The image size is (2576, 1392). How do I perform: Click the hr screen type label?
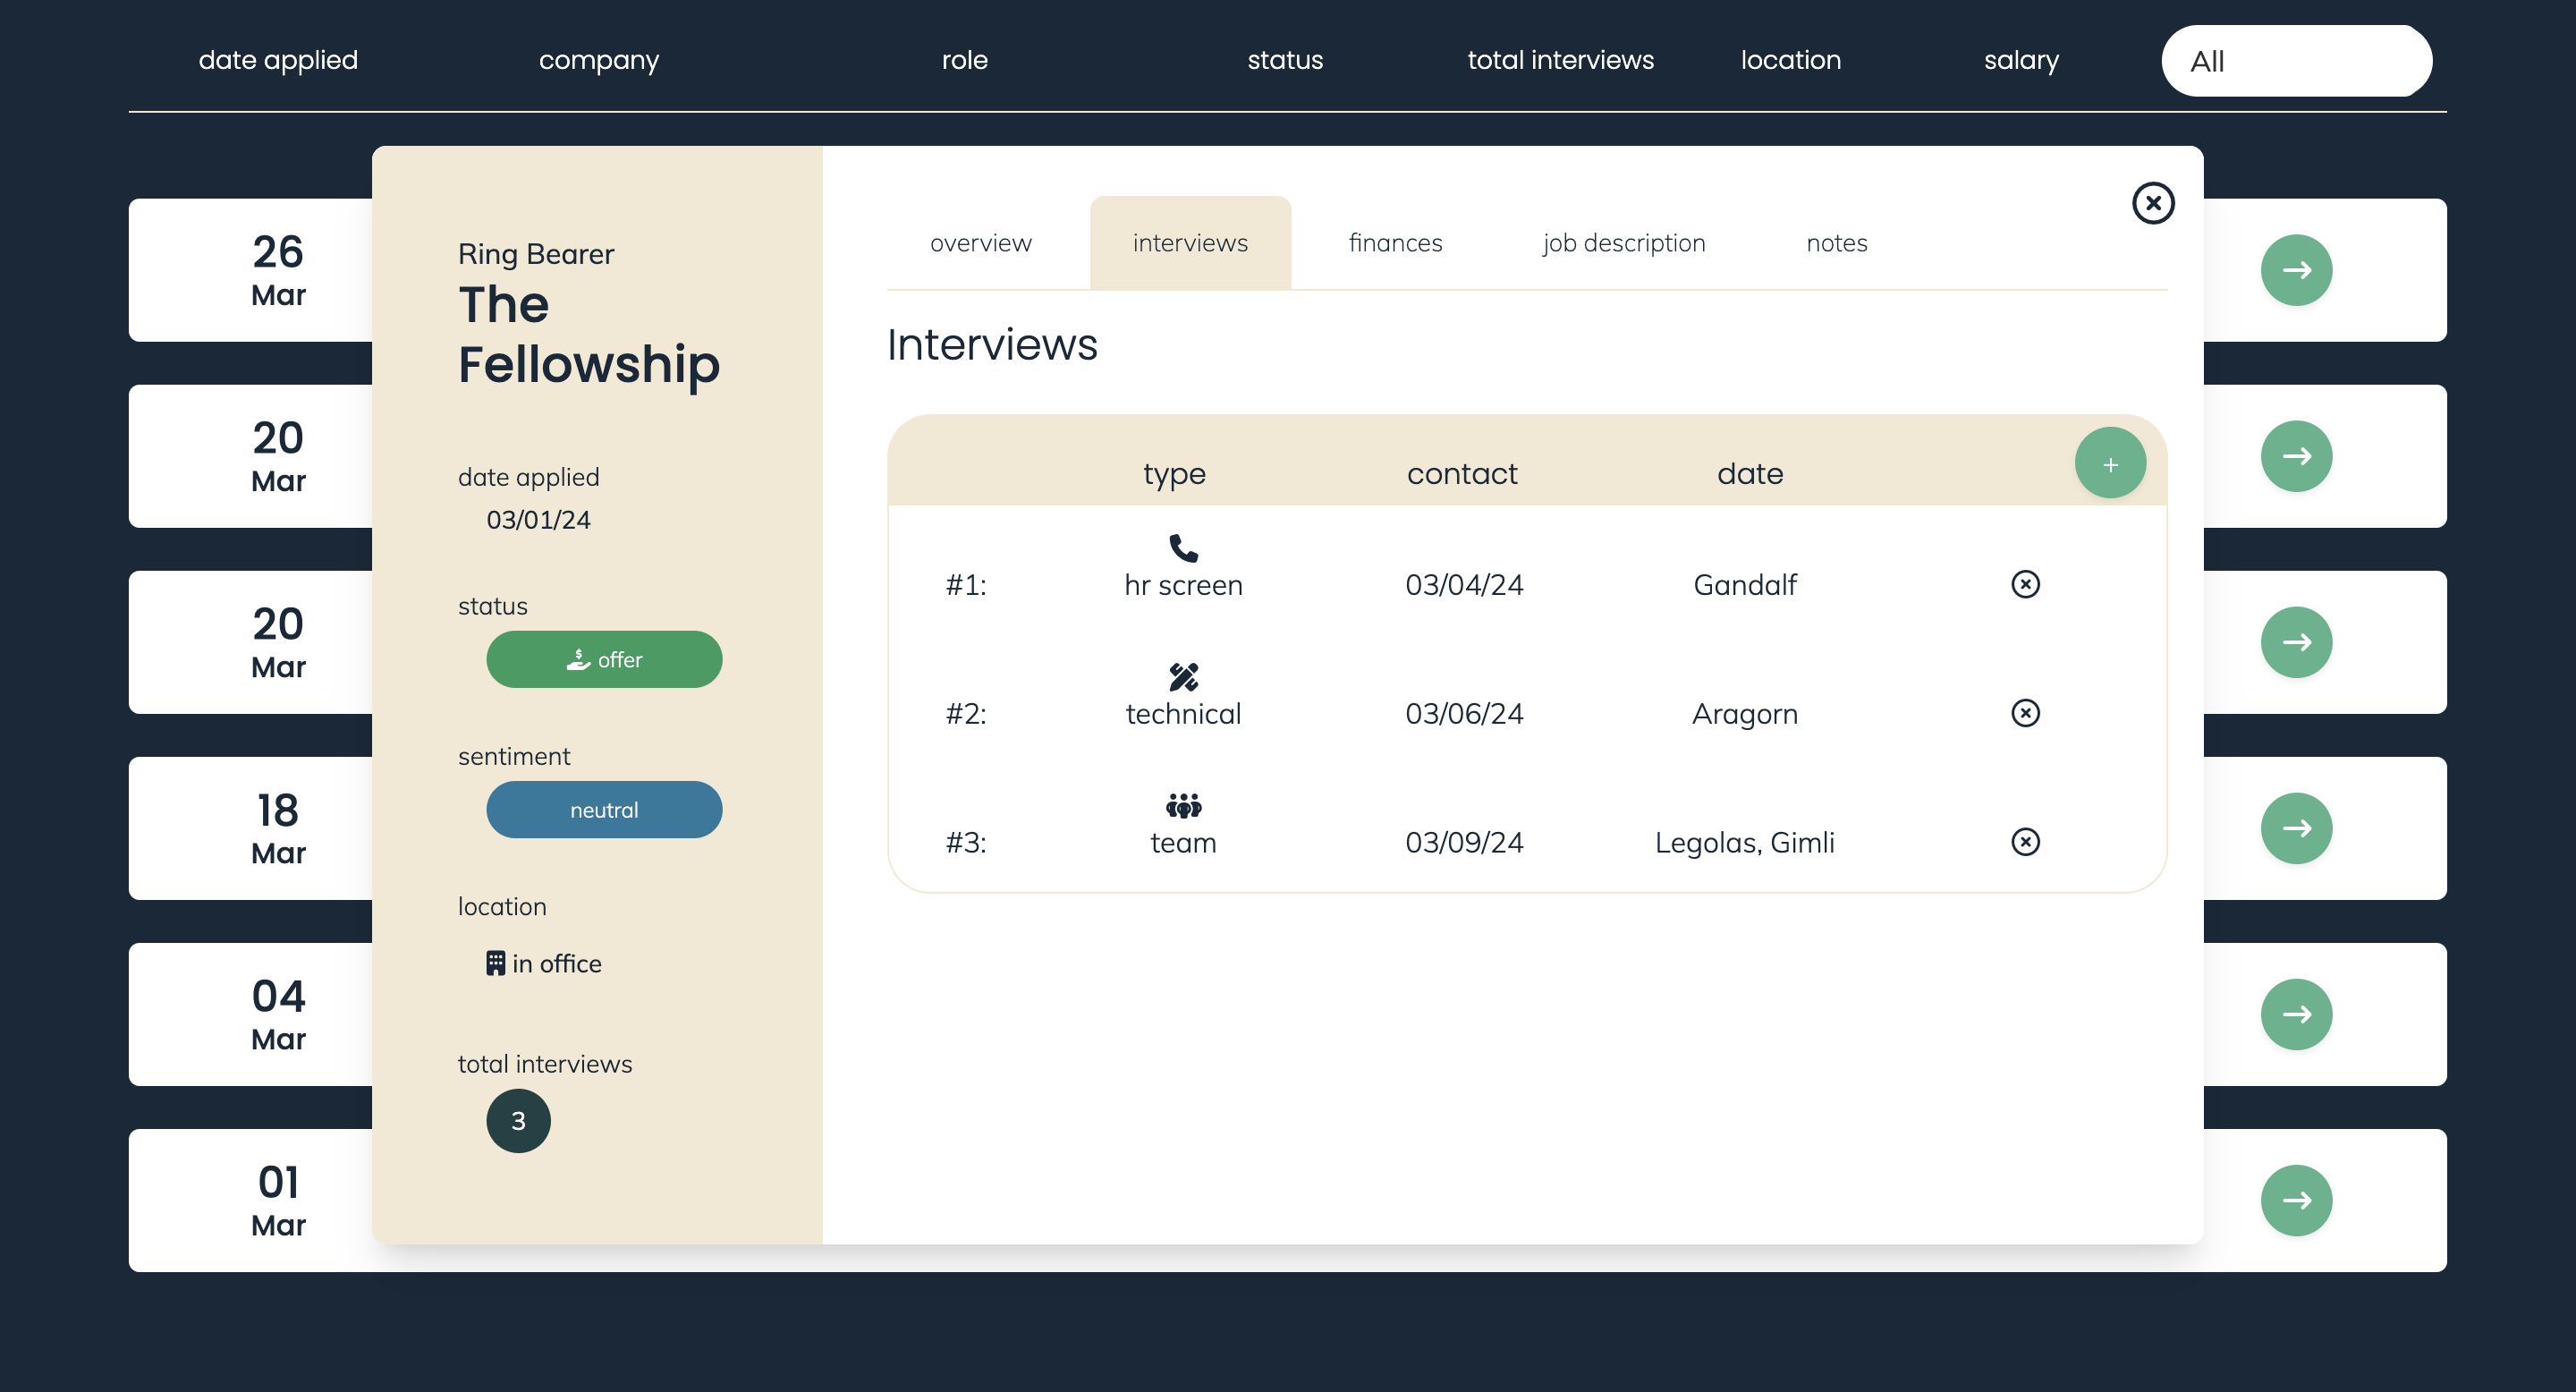(x=1183, y=585)
